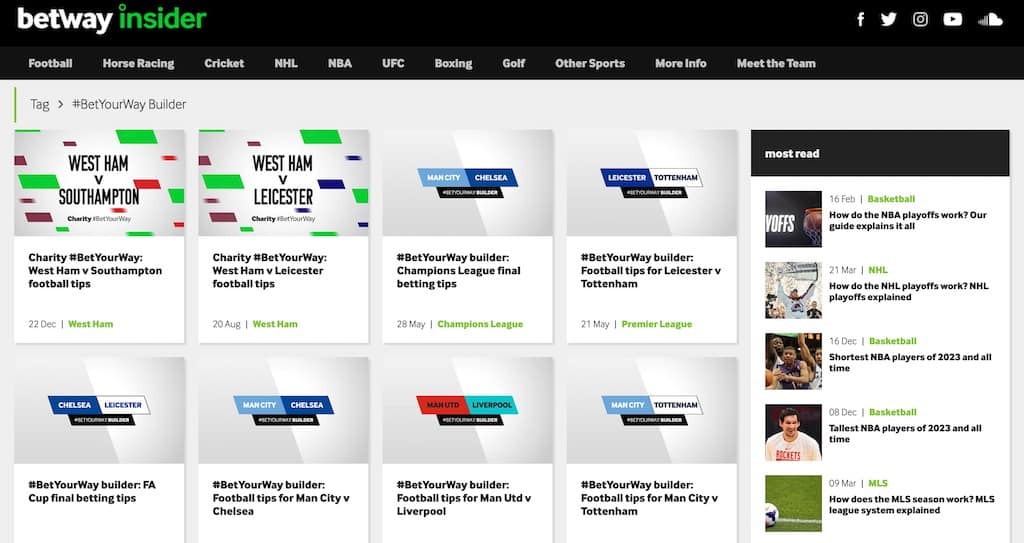Open the Betway SoundCloud icon
Image resolution: width=1024 pixels, height=543 pixels.
(990, 19)
